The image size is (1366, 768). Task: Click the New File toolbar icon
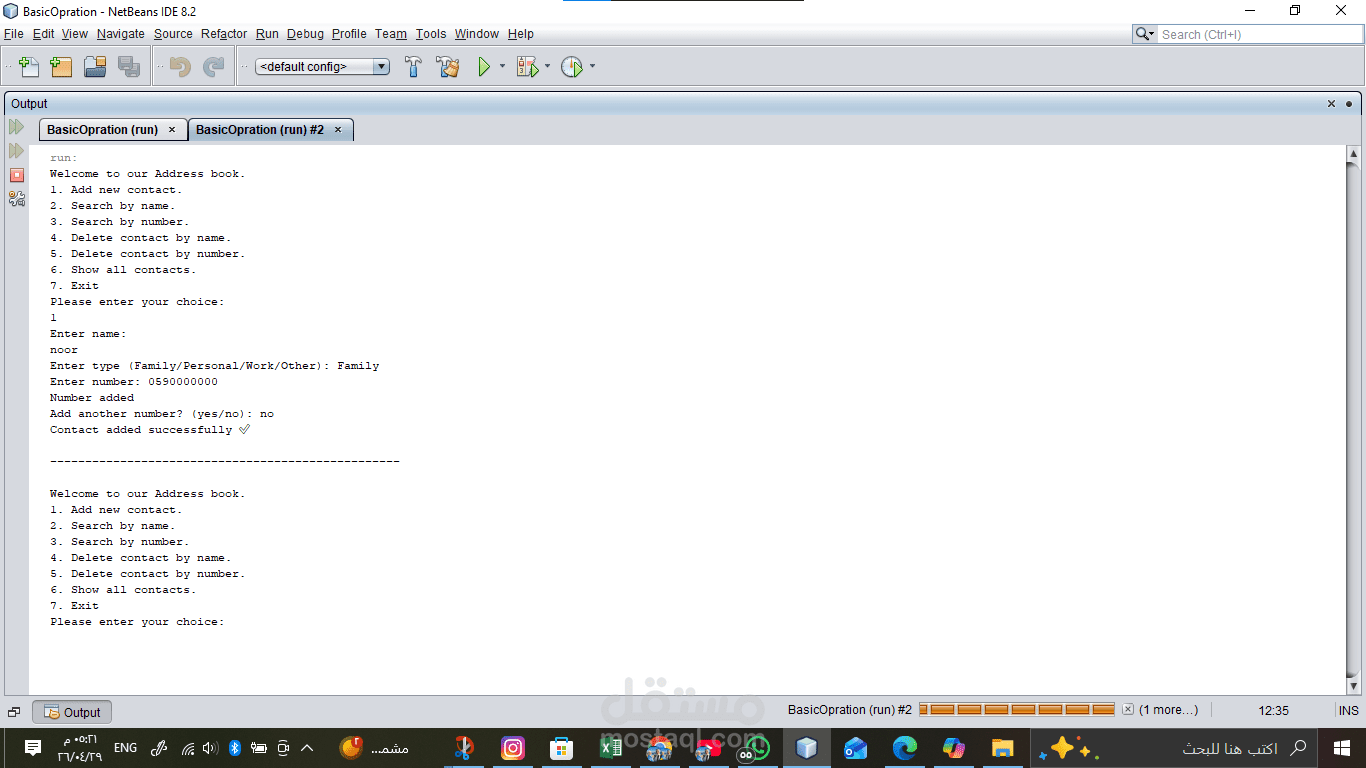click(x=29, y=67)
